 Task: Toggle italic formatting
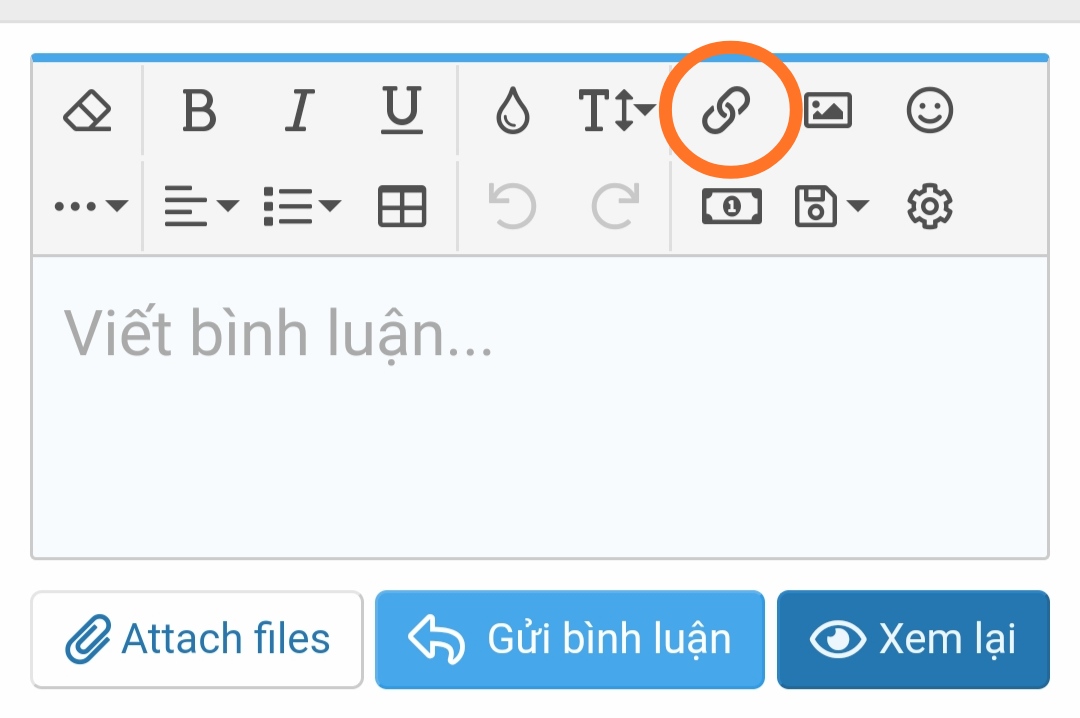(x=299, y=110)
